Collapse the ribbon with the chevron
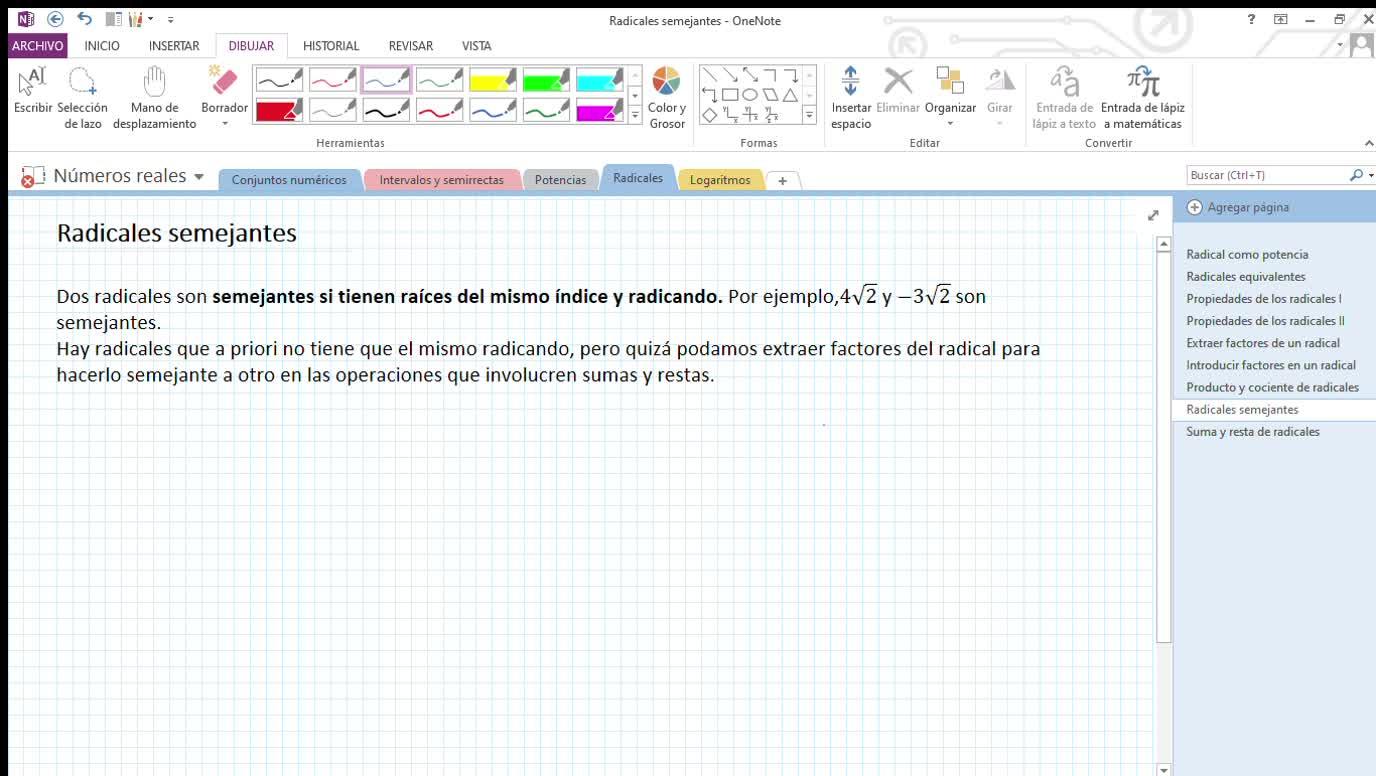 (x=1369, y=143)
